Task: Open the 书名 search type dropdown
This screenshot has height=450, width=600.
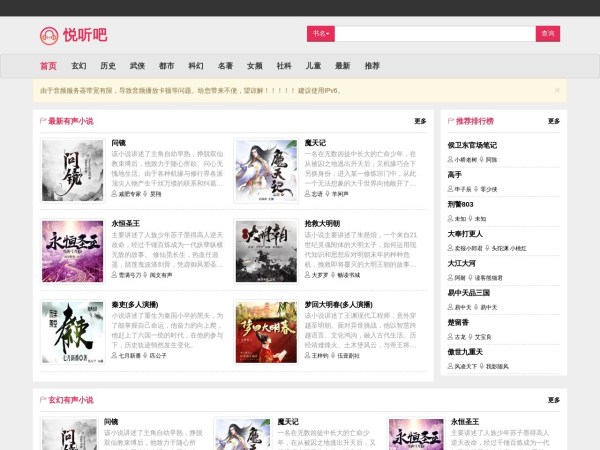Action: tap(320, 33)
